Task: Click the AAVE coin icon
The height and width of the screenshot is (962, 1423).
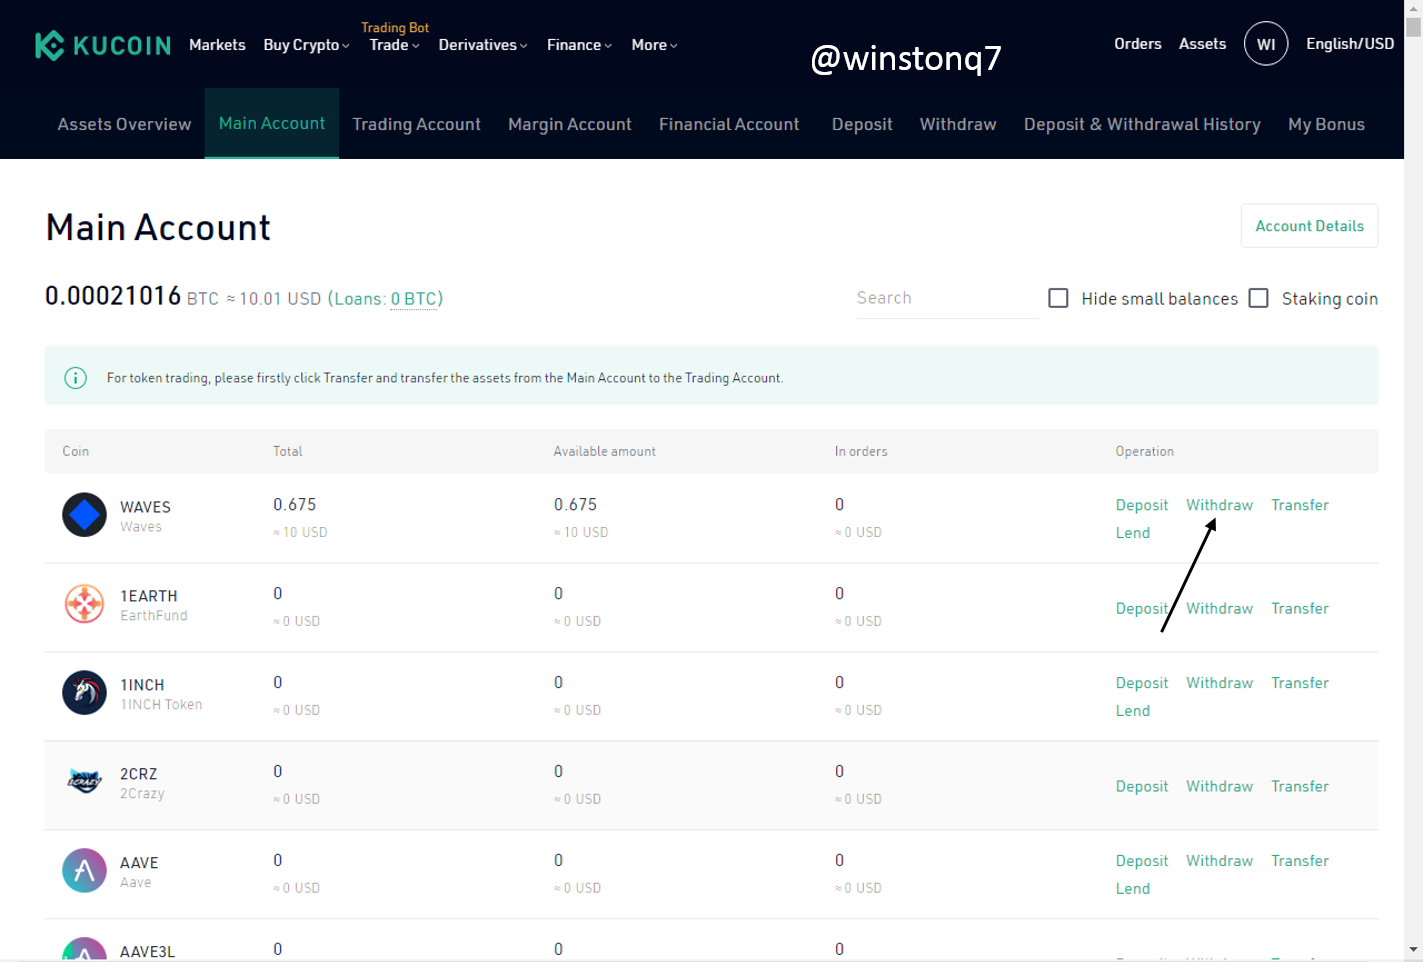Action: 84,871
